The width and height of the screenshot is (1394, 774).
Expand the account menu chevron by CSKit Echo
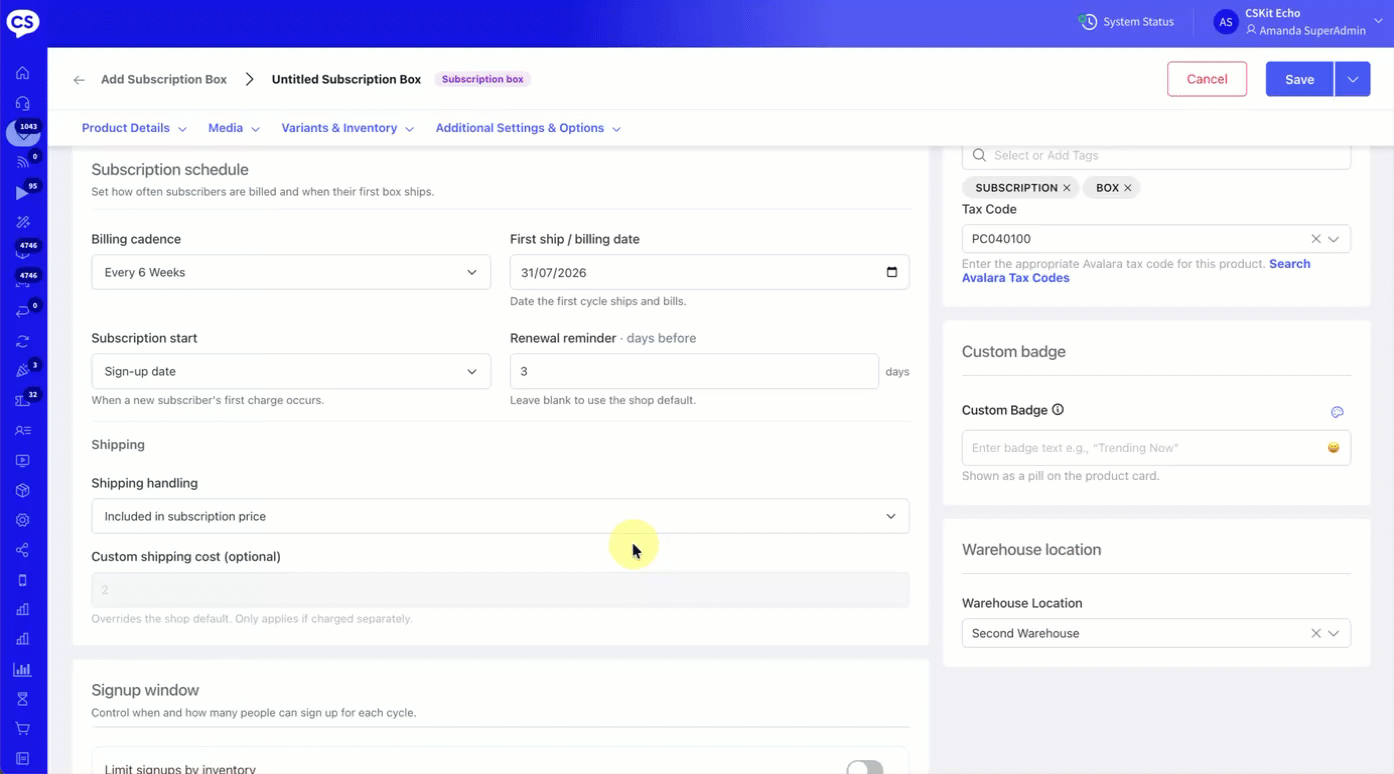1378,20
